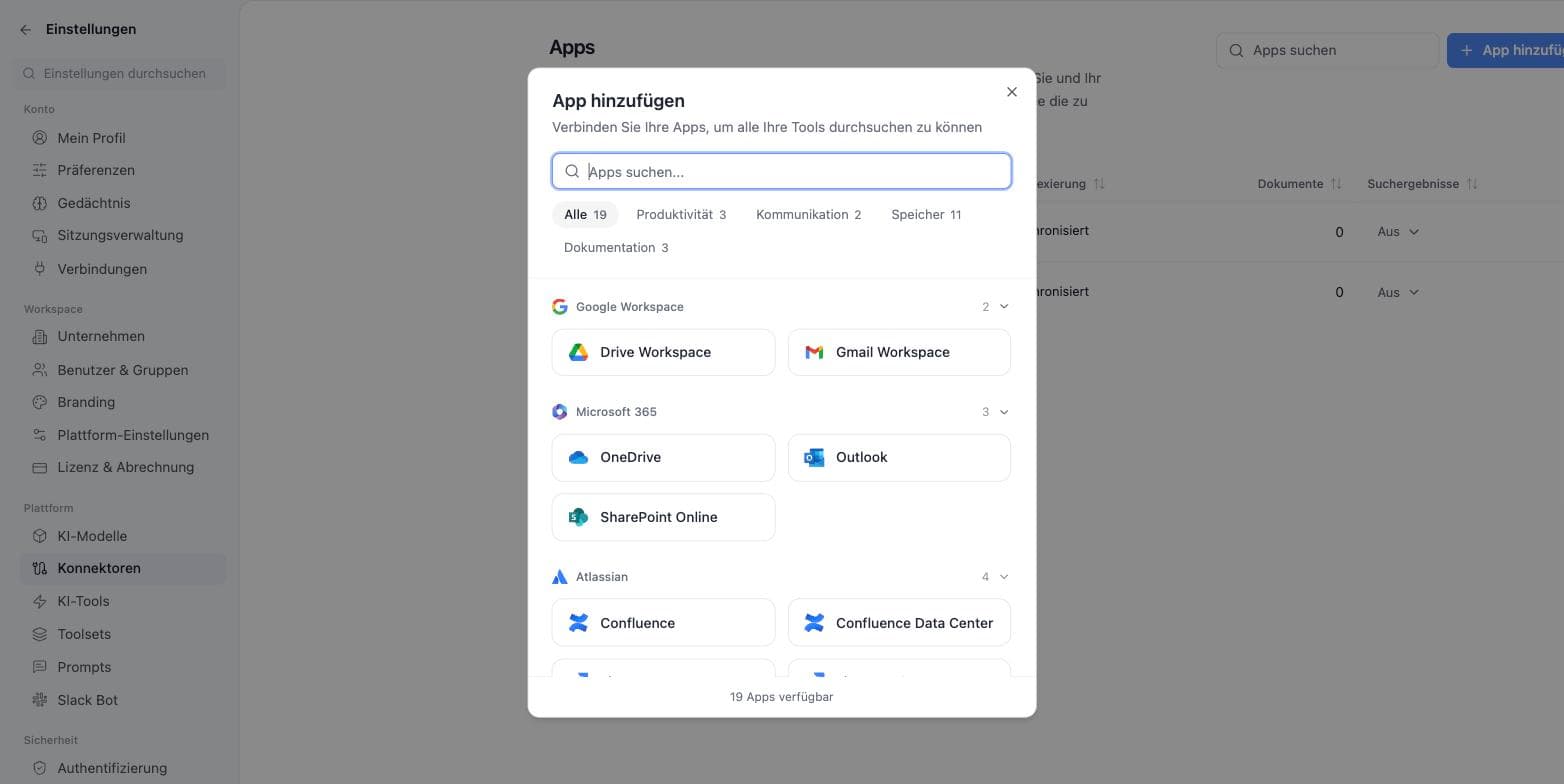Click the Slack Bot icon
This screenshot has height=784, width=1564.
coord(40,700)
